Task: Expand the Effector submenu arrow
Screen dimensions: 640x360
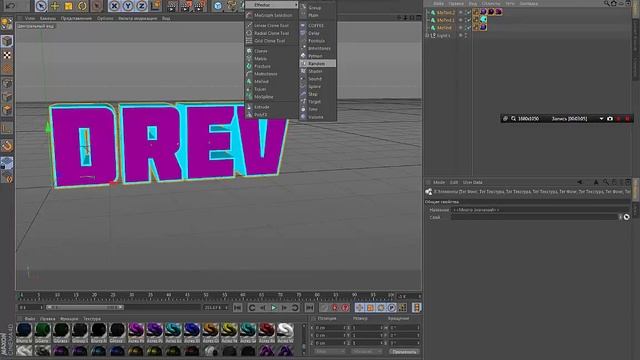Action: coord(296,5)
